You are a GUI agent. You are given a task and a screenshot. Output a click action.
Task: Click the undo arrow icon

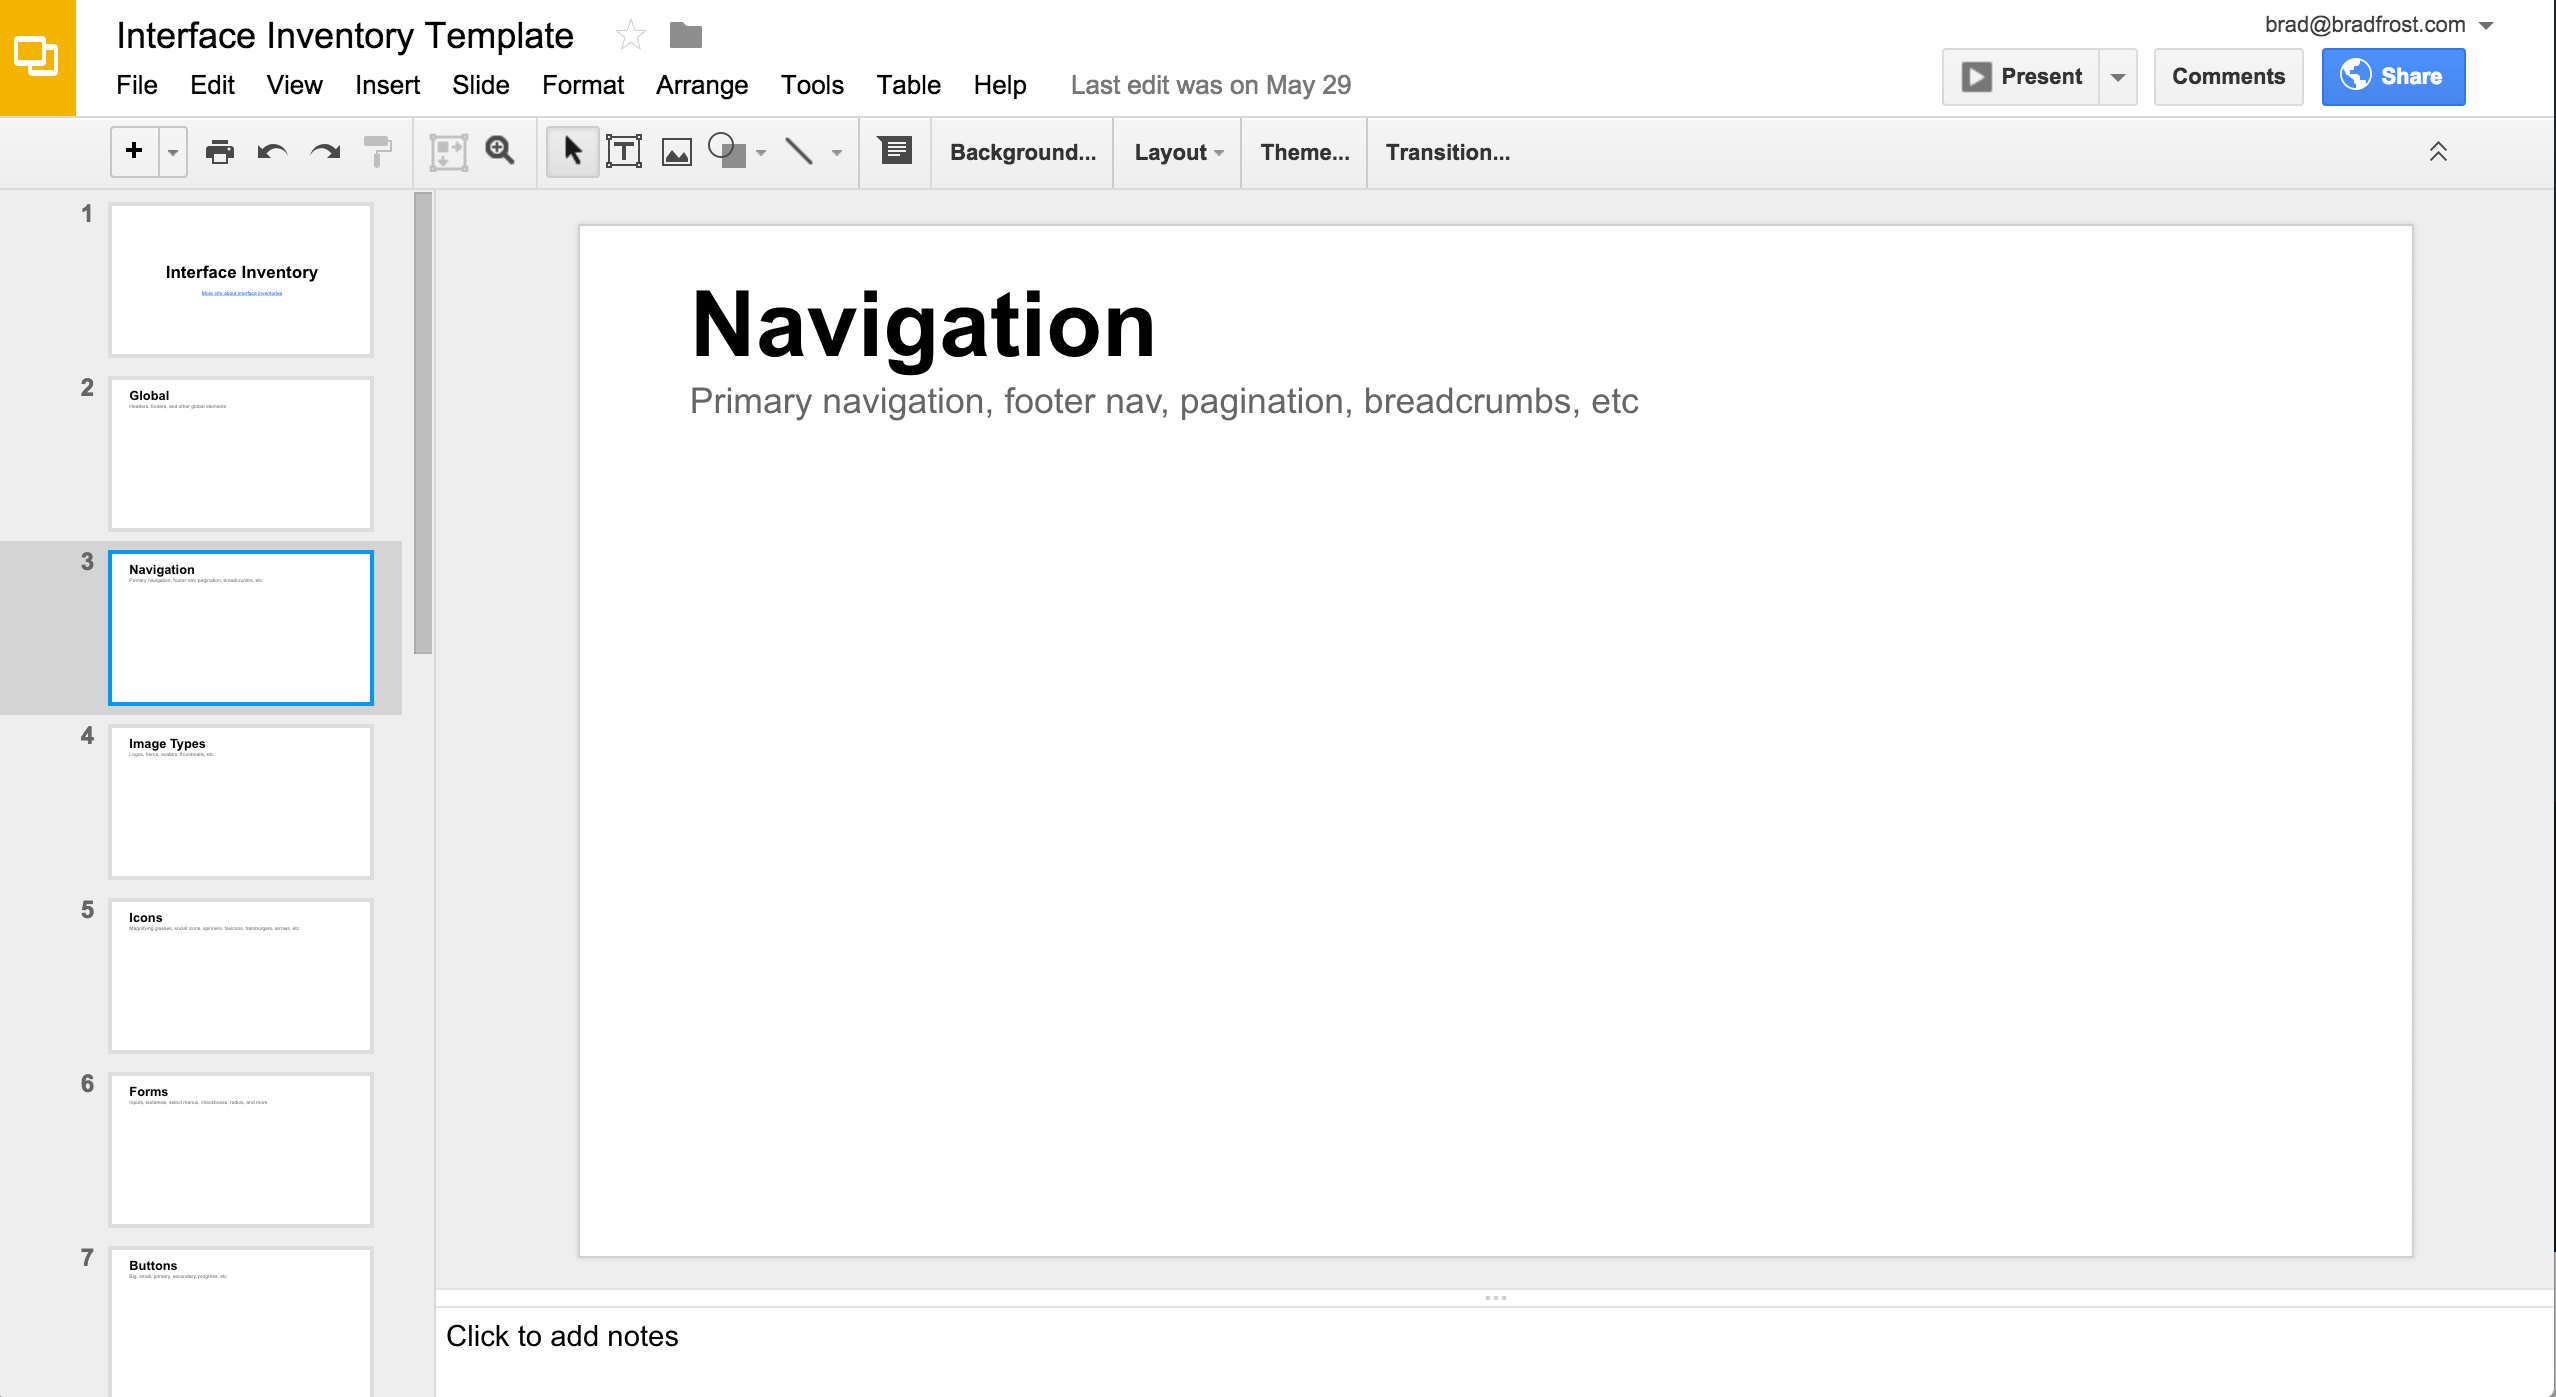272,152
